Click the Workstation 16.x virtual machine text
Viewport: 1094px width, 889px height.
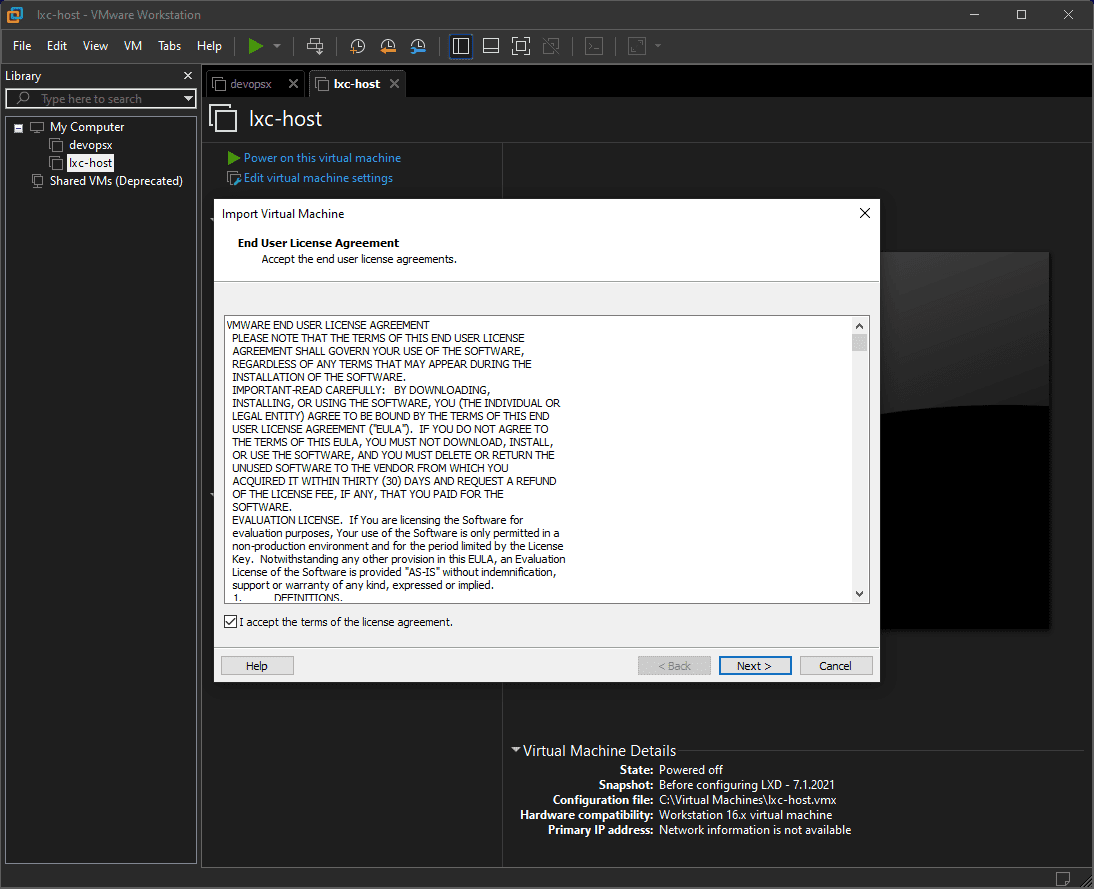coord(745,815)
